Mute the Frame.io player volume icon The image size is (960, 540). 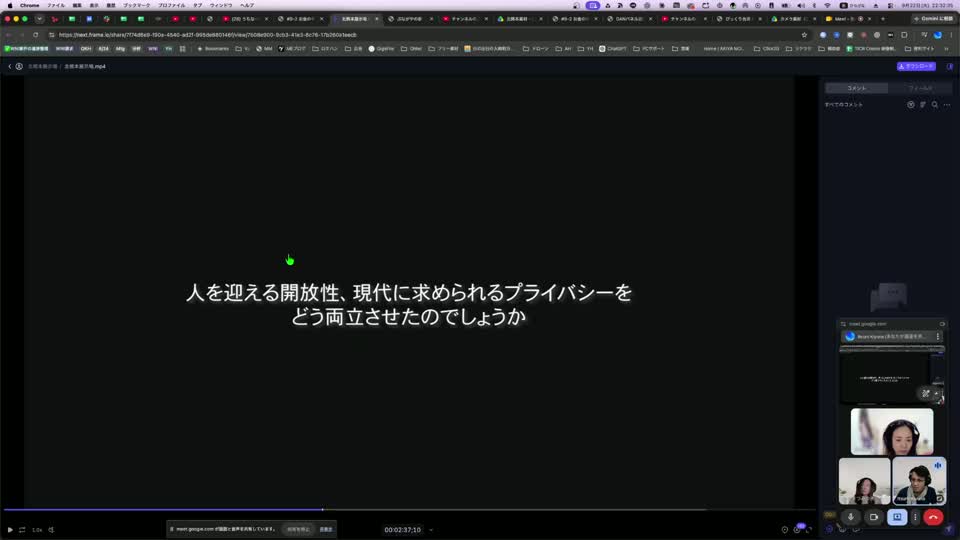click(x=51, y=530)
